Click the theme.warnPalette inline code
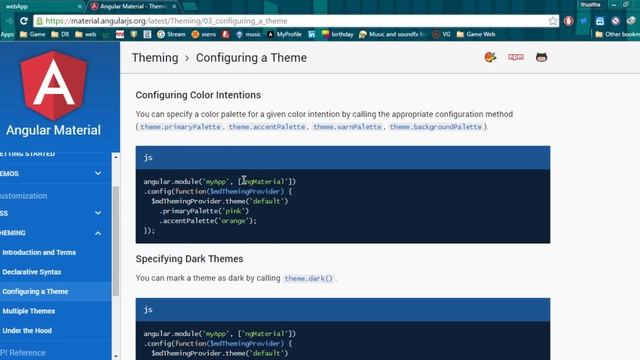This screenshot has width=640, height=360. (x=347, y=127)
